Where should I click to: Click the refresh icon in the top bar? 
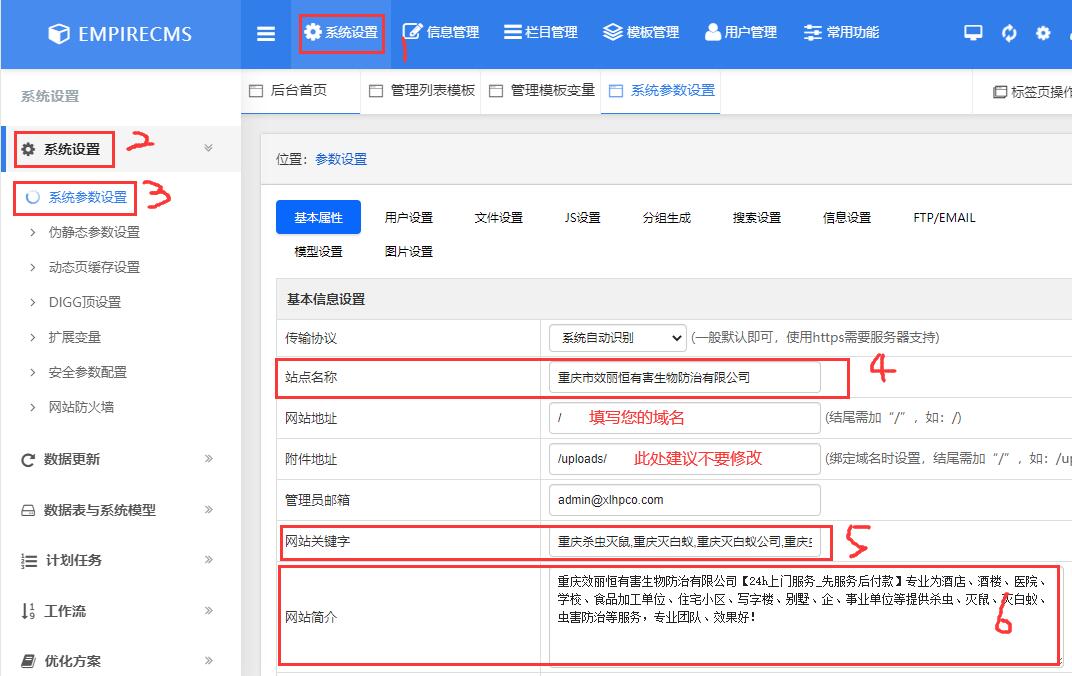click(x=1008, y=31)
